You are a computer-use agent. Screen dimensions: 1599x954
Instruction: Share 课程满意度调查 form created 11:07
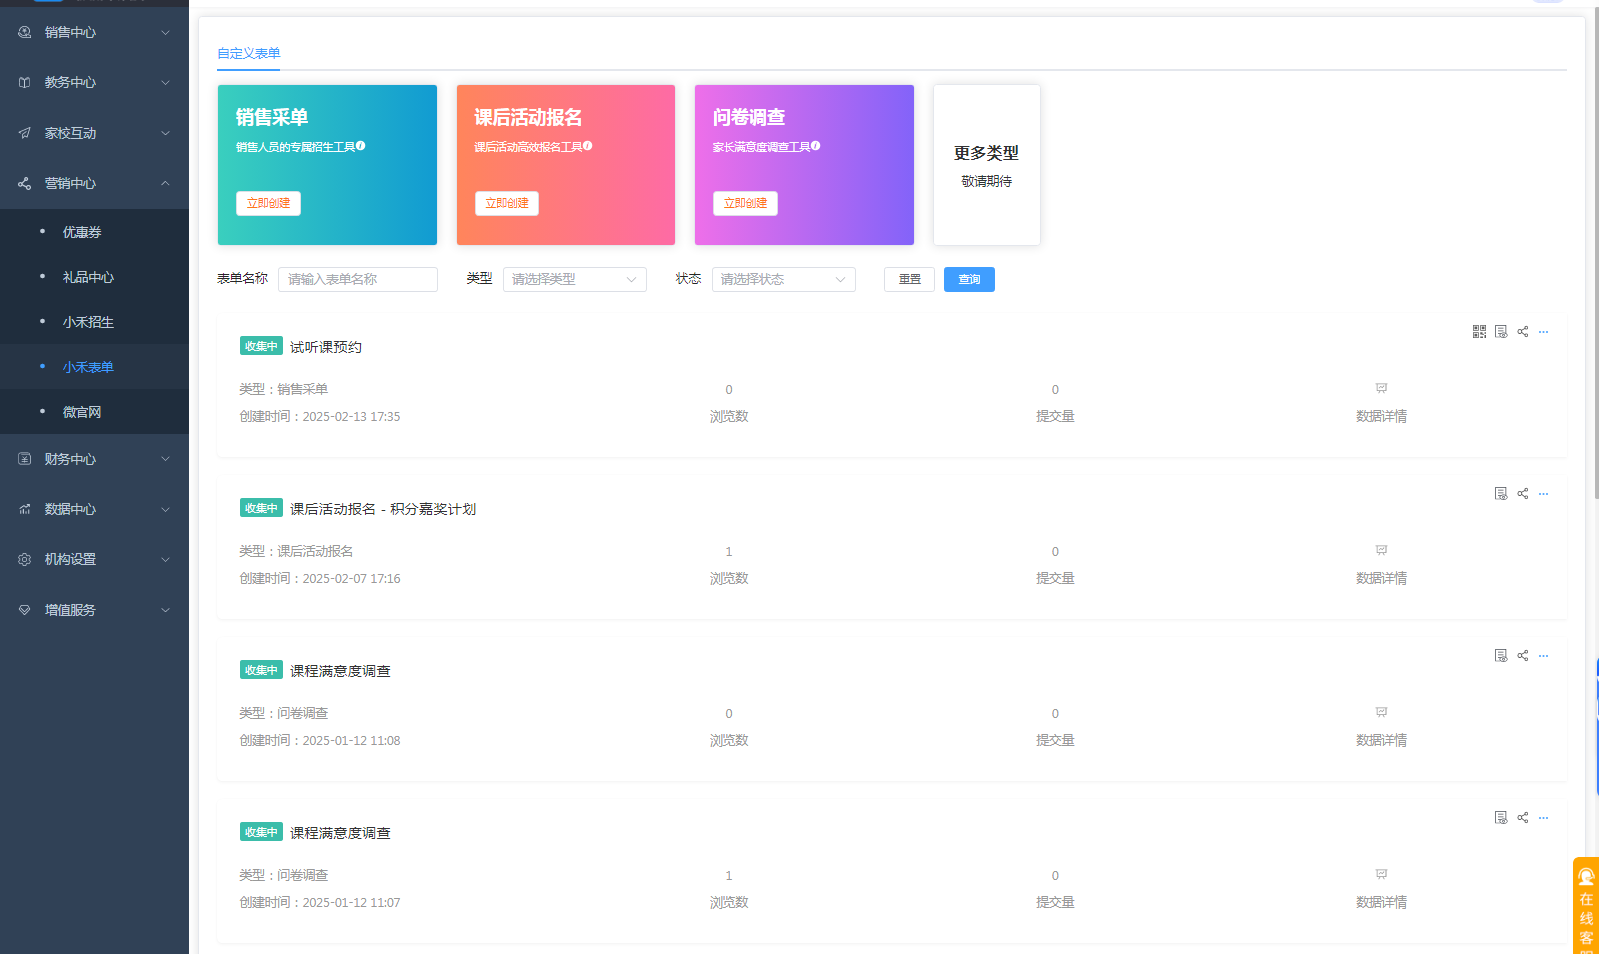(1523, 818)
